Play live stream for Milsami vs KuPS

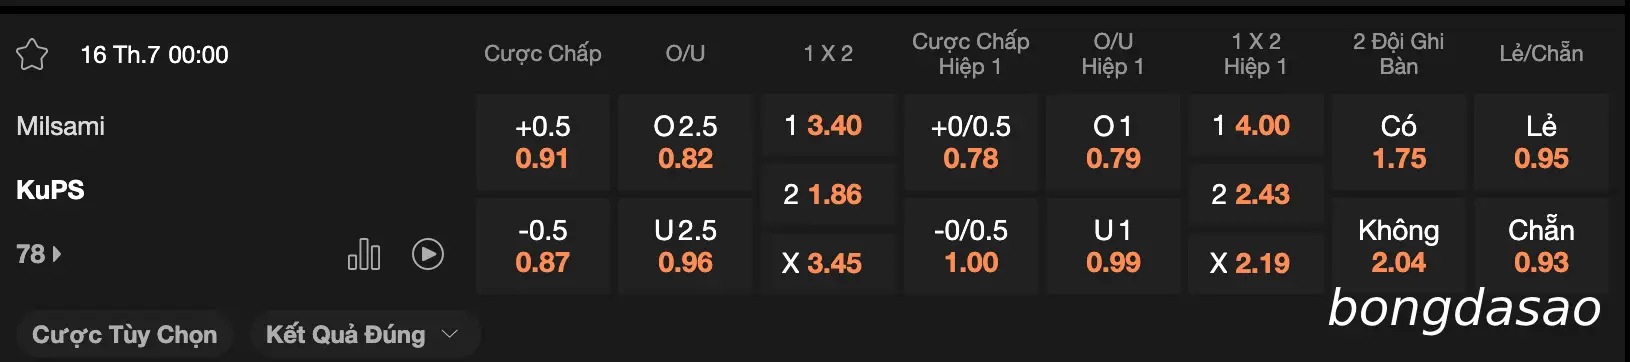pos(428,254)
